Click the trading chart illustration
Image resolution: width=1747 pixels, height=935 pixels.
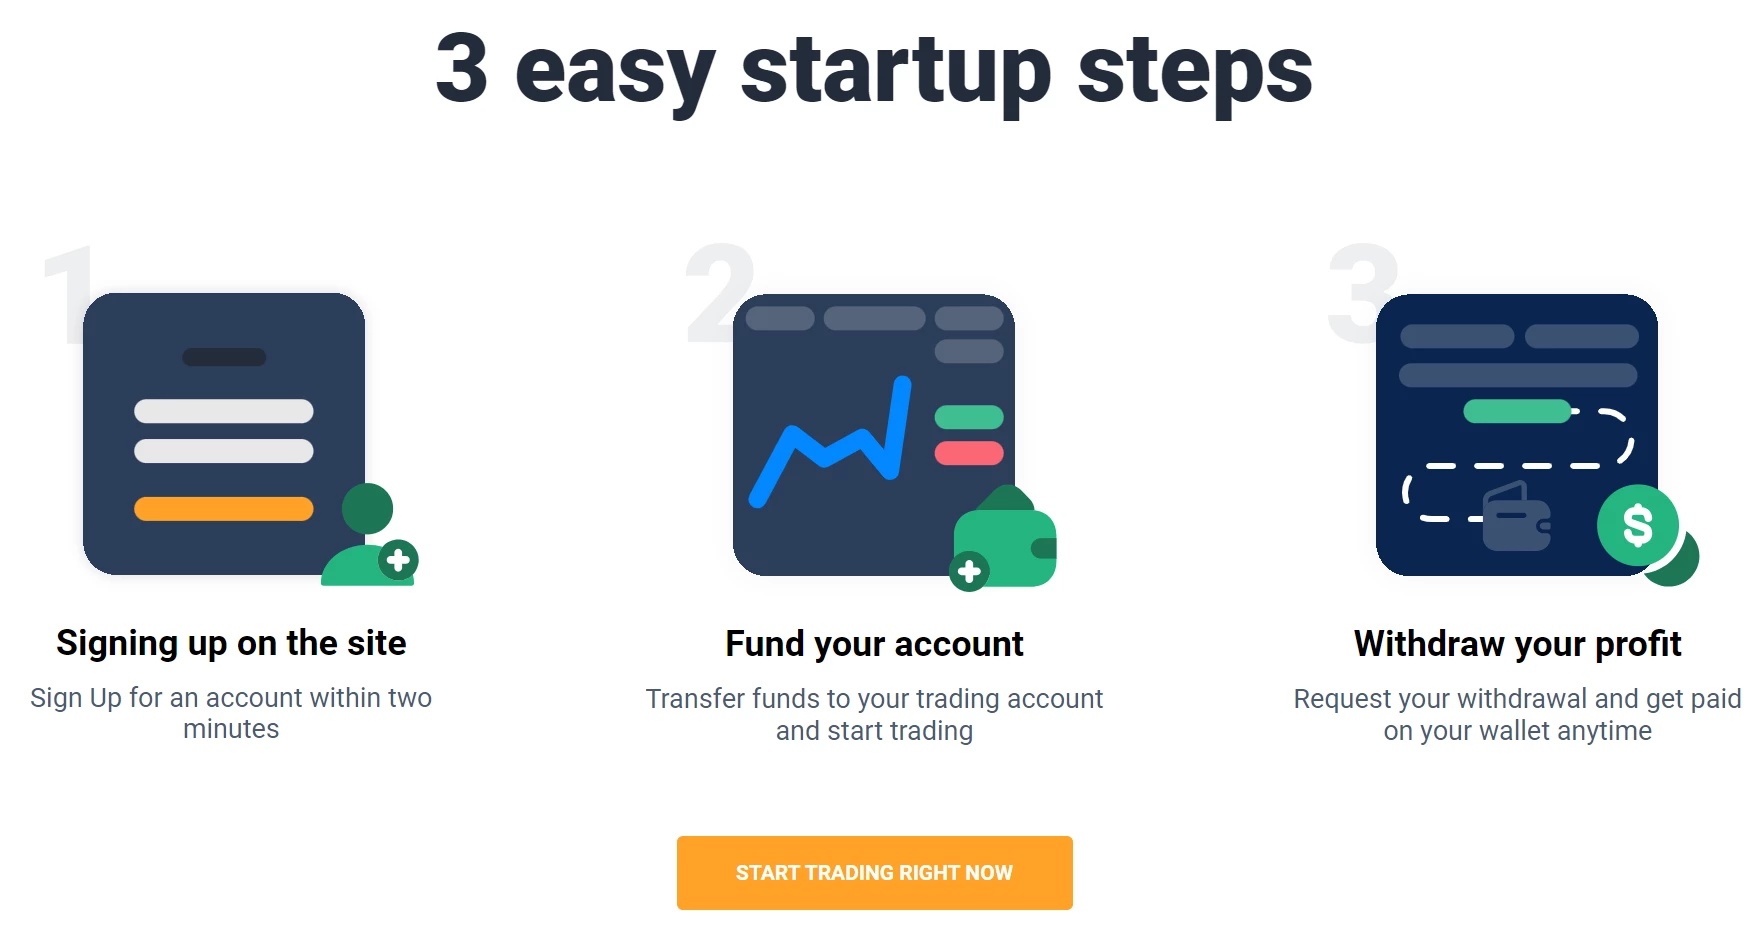tap(874, 434)
